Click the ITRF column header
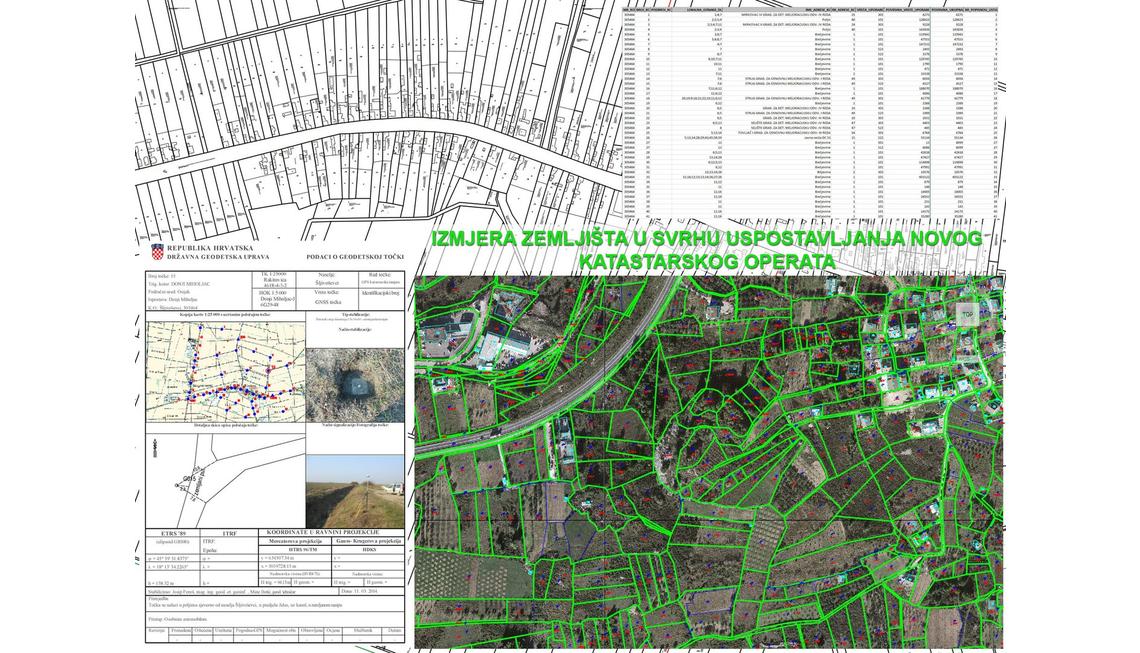This screenshot has height=653, width=1140. point(229,534)
